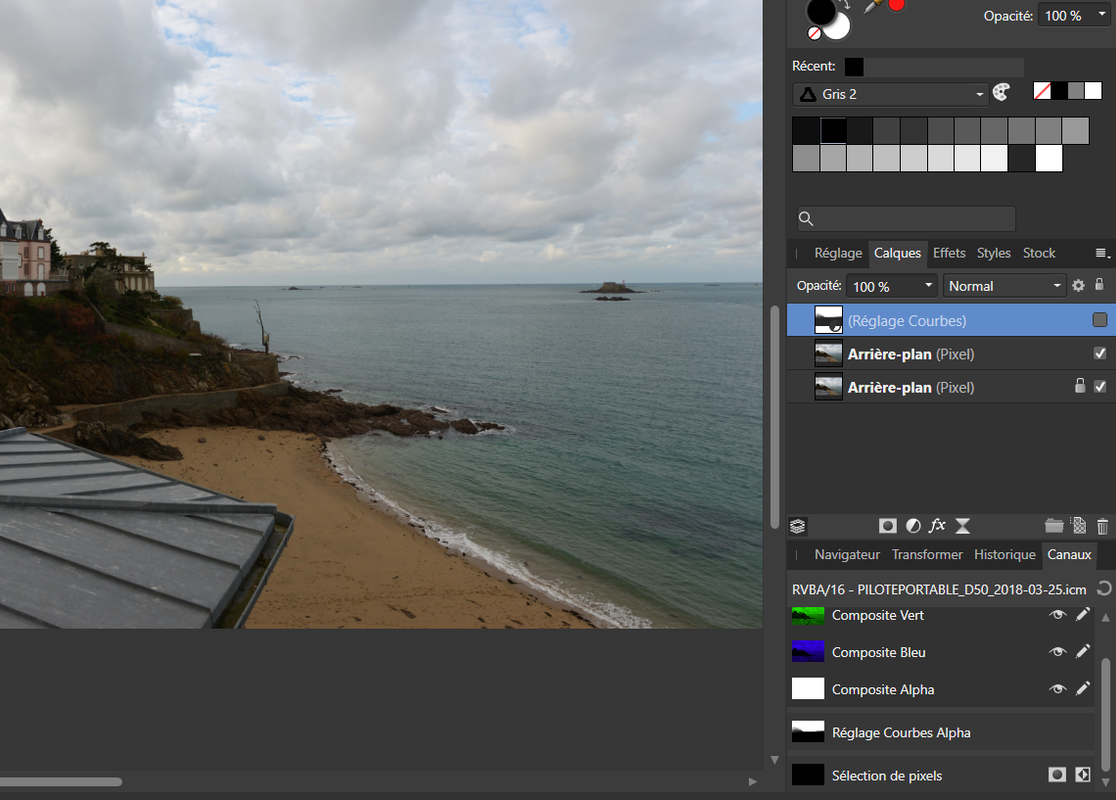The height and width of the screenshot is (800, 1116).
Task: Switch to the Historique tab
Action: [1004, 554]
